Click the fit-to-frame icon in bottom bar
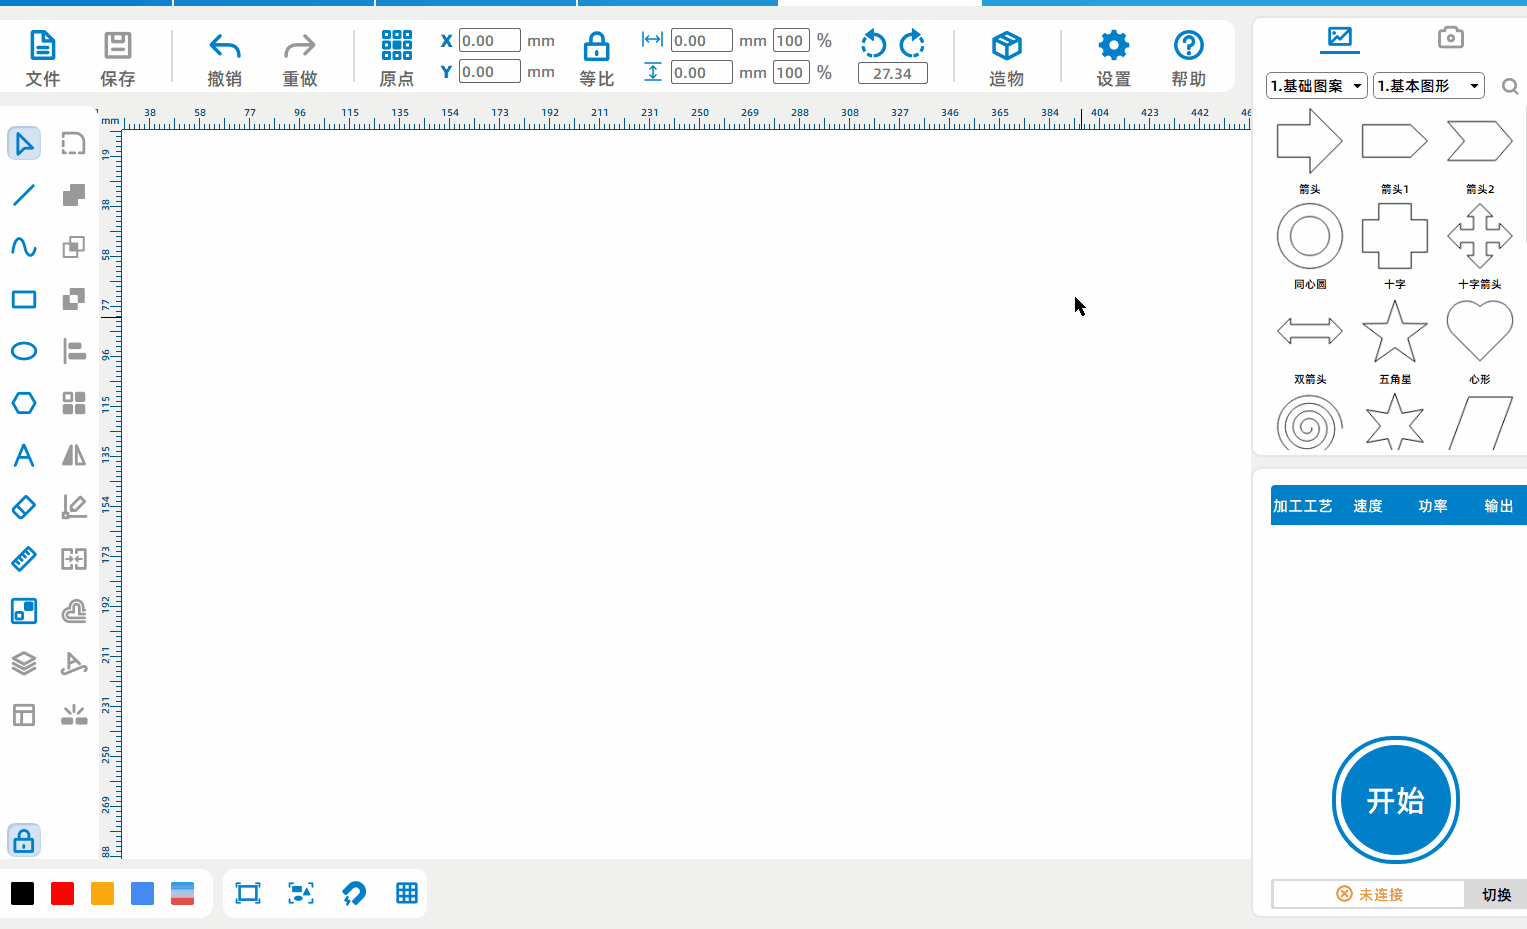Image resolution: width=1527 pixels, height=929 pixels. (x=248, y=893)
